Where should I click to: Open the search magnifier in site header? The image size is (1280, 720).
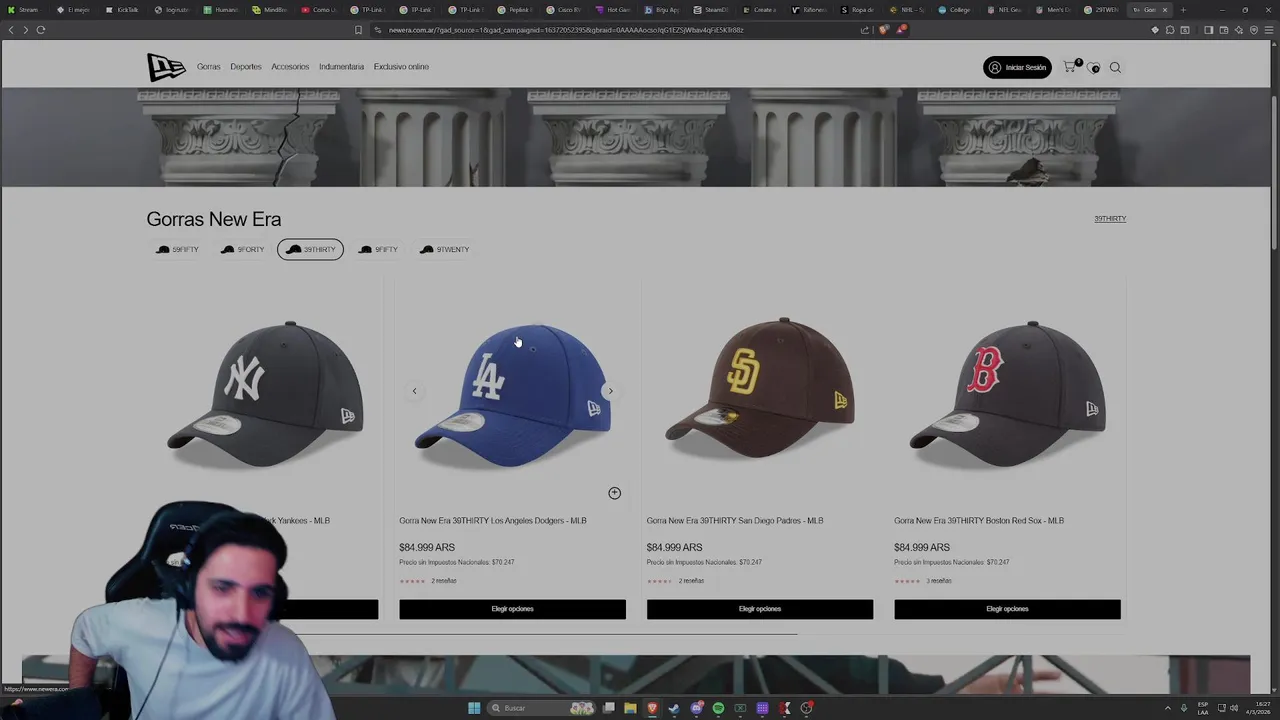click(1115, 67)
